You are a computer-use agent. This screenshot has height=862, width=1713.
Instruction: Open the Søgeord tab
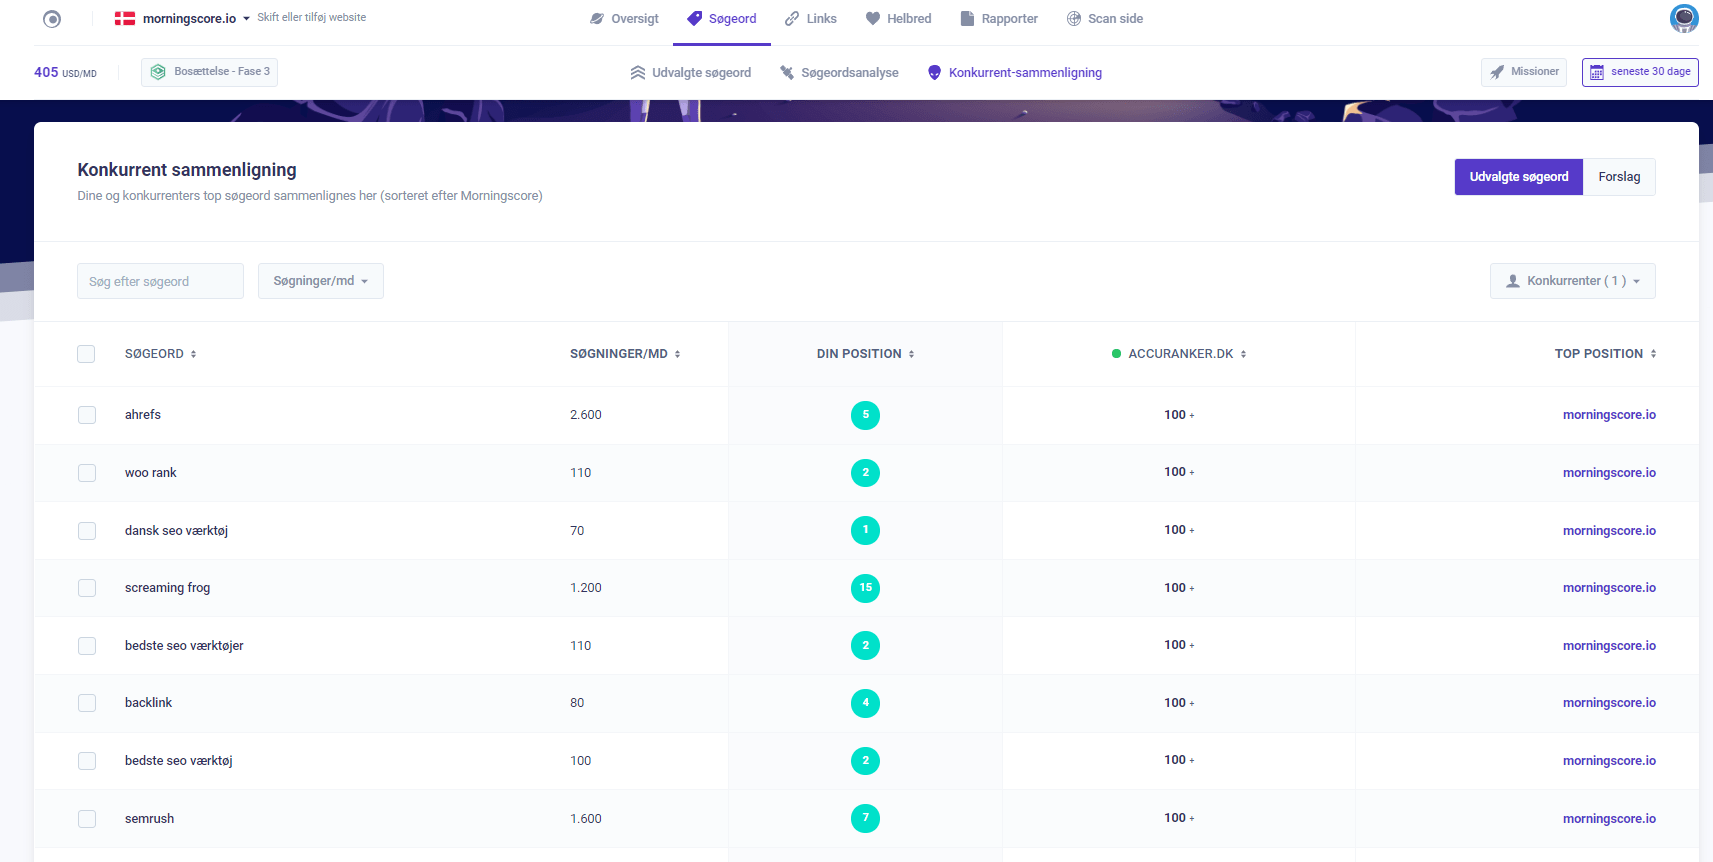coord(722,19)
